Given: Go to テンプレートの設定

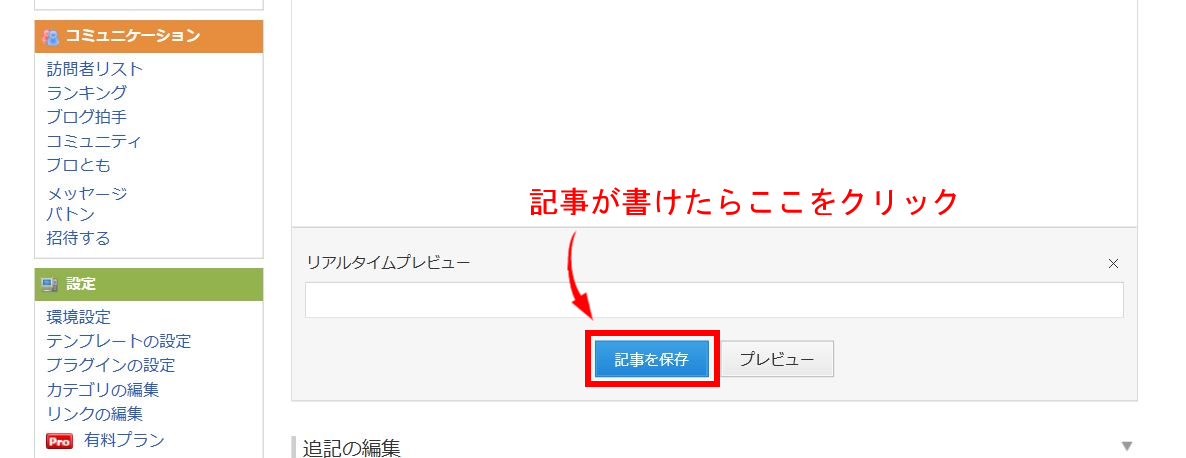Looking at the screenshot, I should pos(118,342).
